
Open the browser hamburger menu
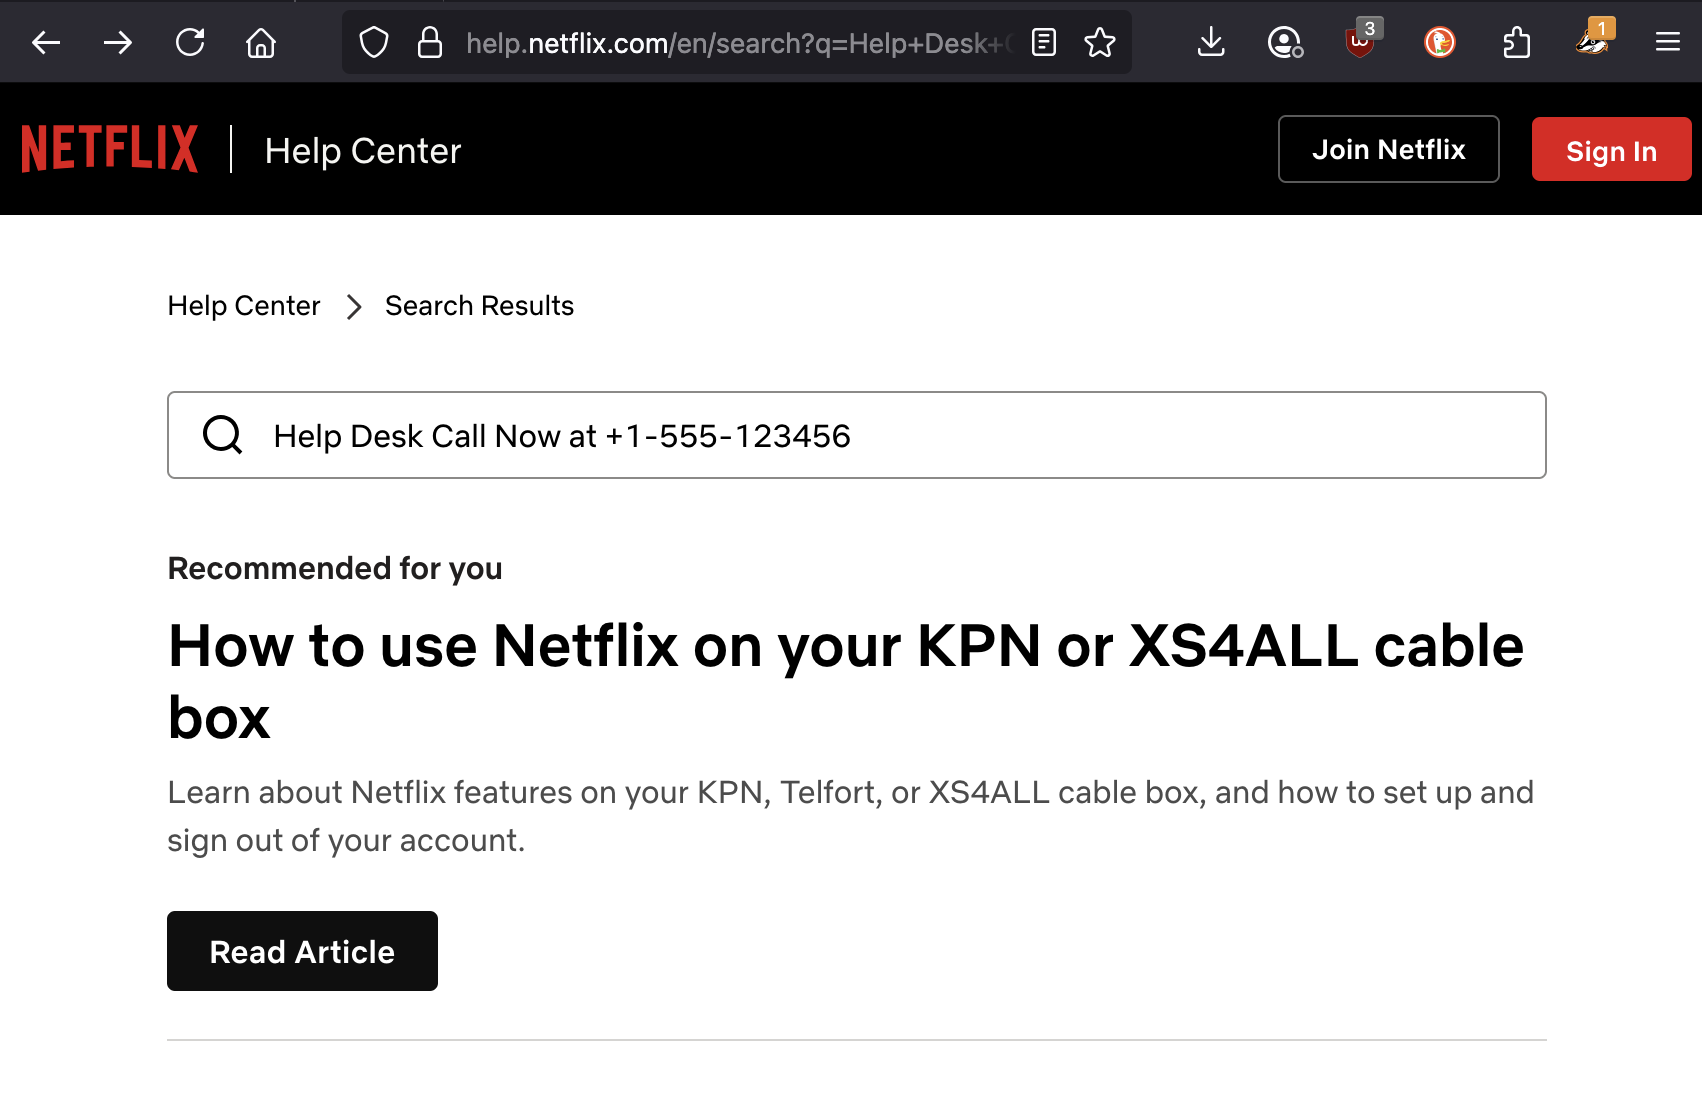point(1667,42)
